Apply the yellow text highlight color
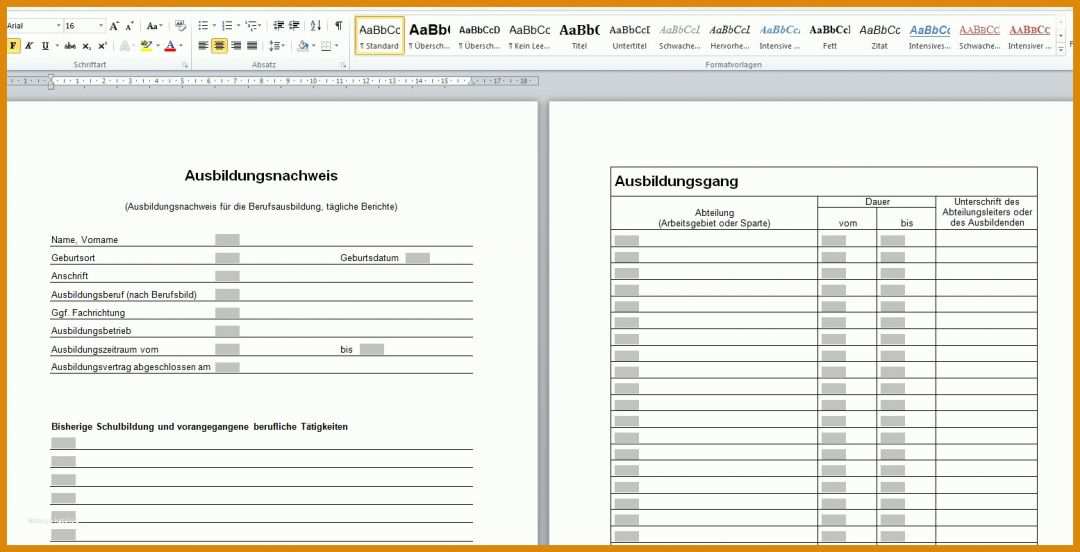Image resolution: width=1080 pixels, height=552 pixels. [x=146, y=46]
